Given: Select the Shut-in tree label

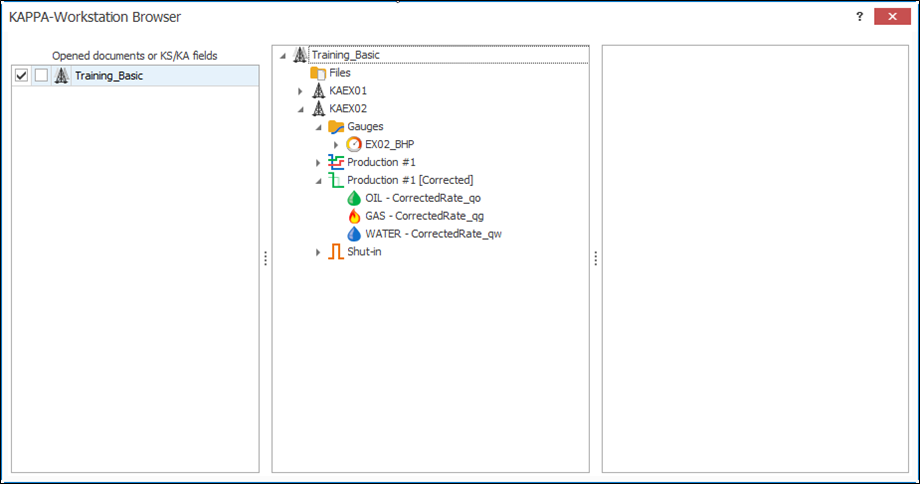Looking at the screenshot, I should (364, 252).
